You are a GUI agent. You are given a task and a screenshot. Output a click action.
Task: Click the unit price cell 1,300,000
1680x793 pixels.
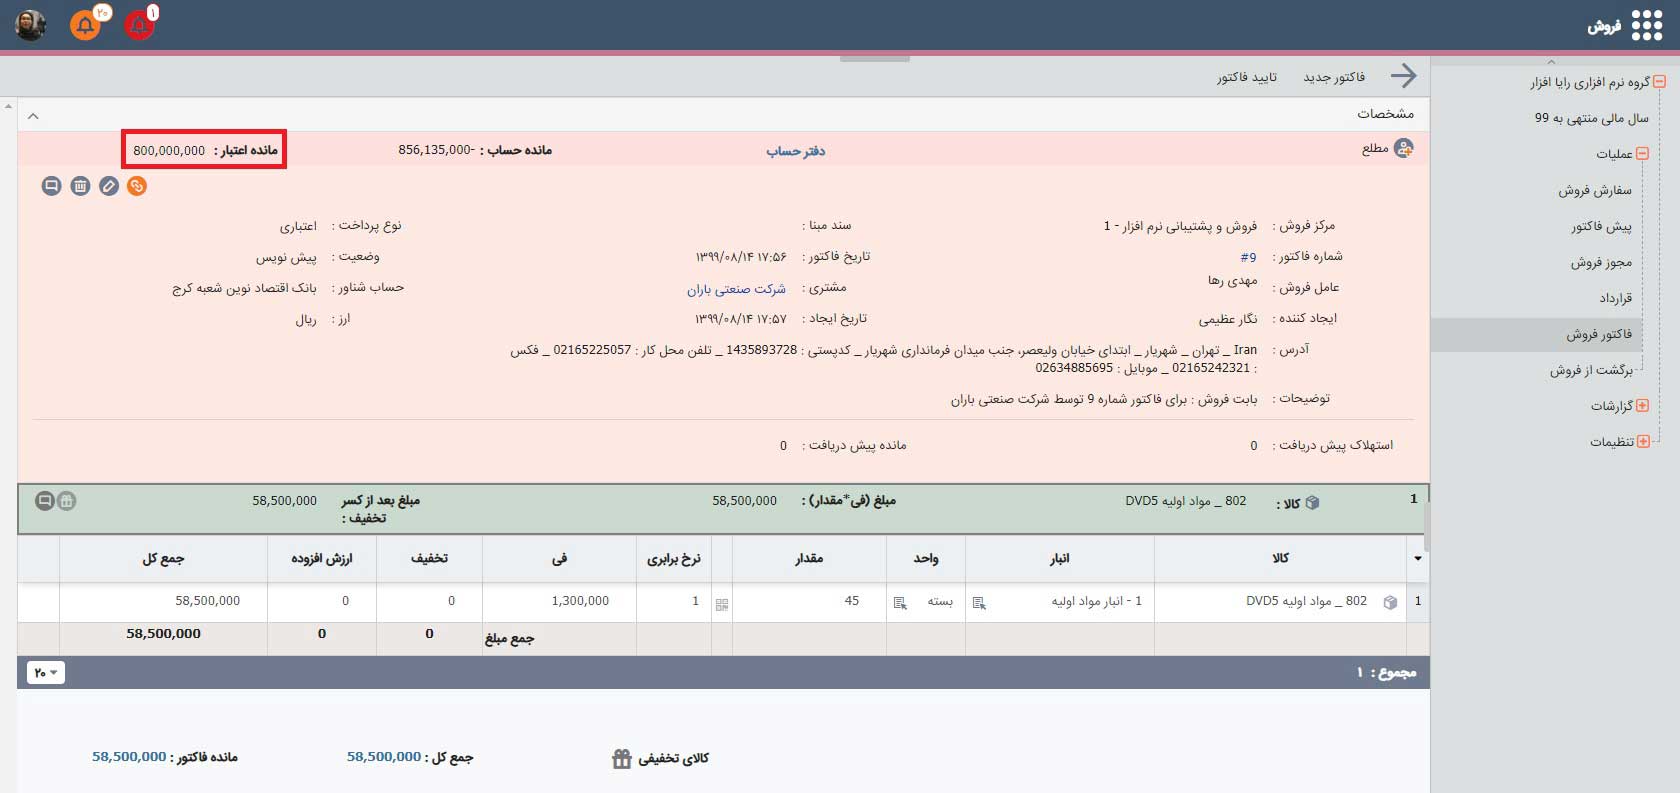(x=559, y=601)
